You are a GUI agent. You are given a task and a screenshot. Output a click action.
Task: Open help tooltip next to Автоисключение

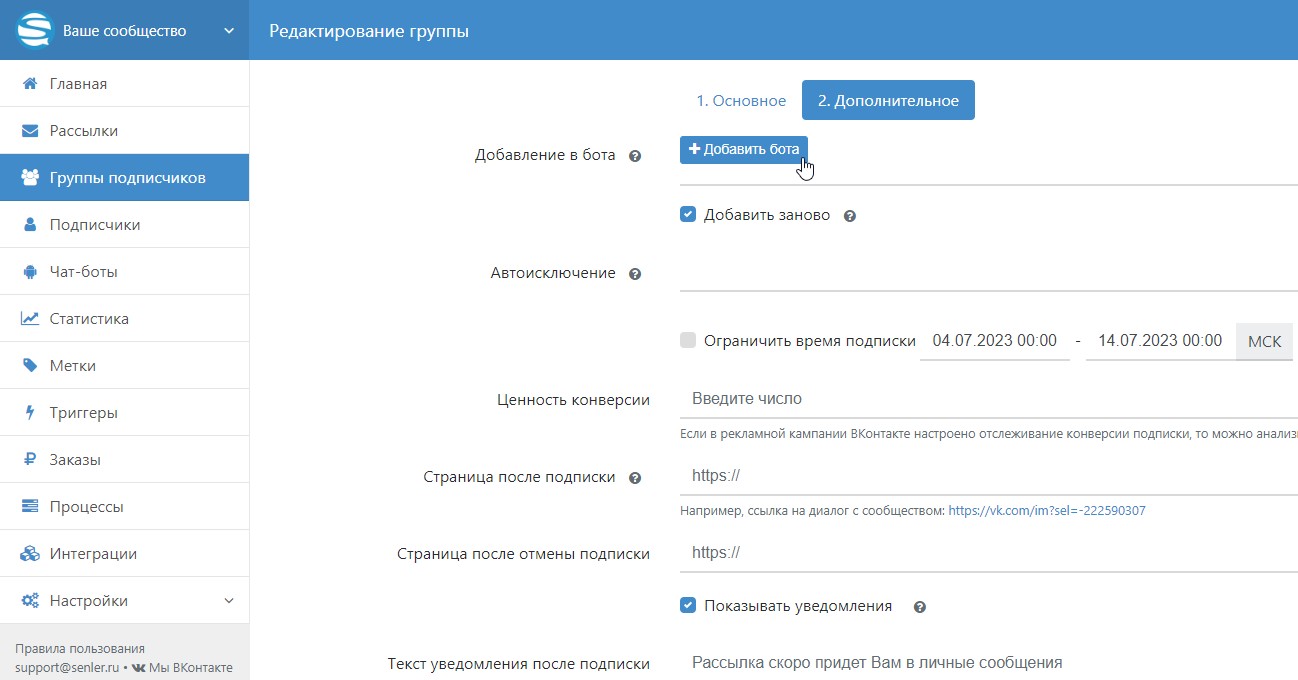coord(634,274)
